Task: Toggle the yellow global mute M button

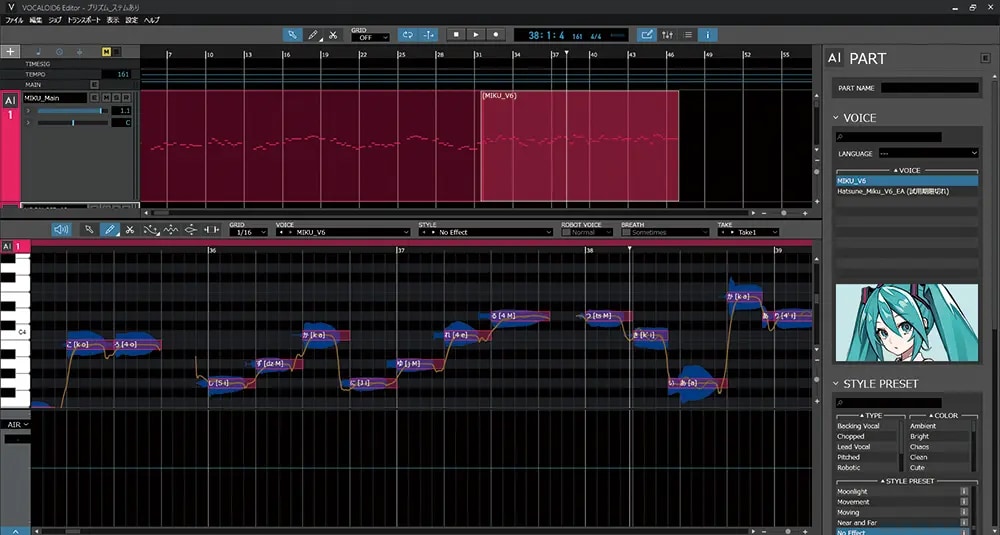Action: tap(105, 51)
